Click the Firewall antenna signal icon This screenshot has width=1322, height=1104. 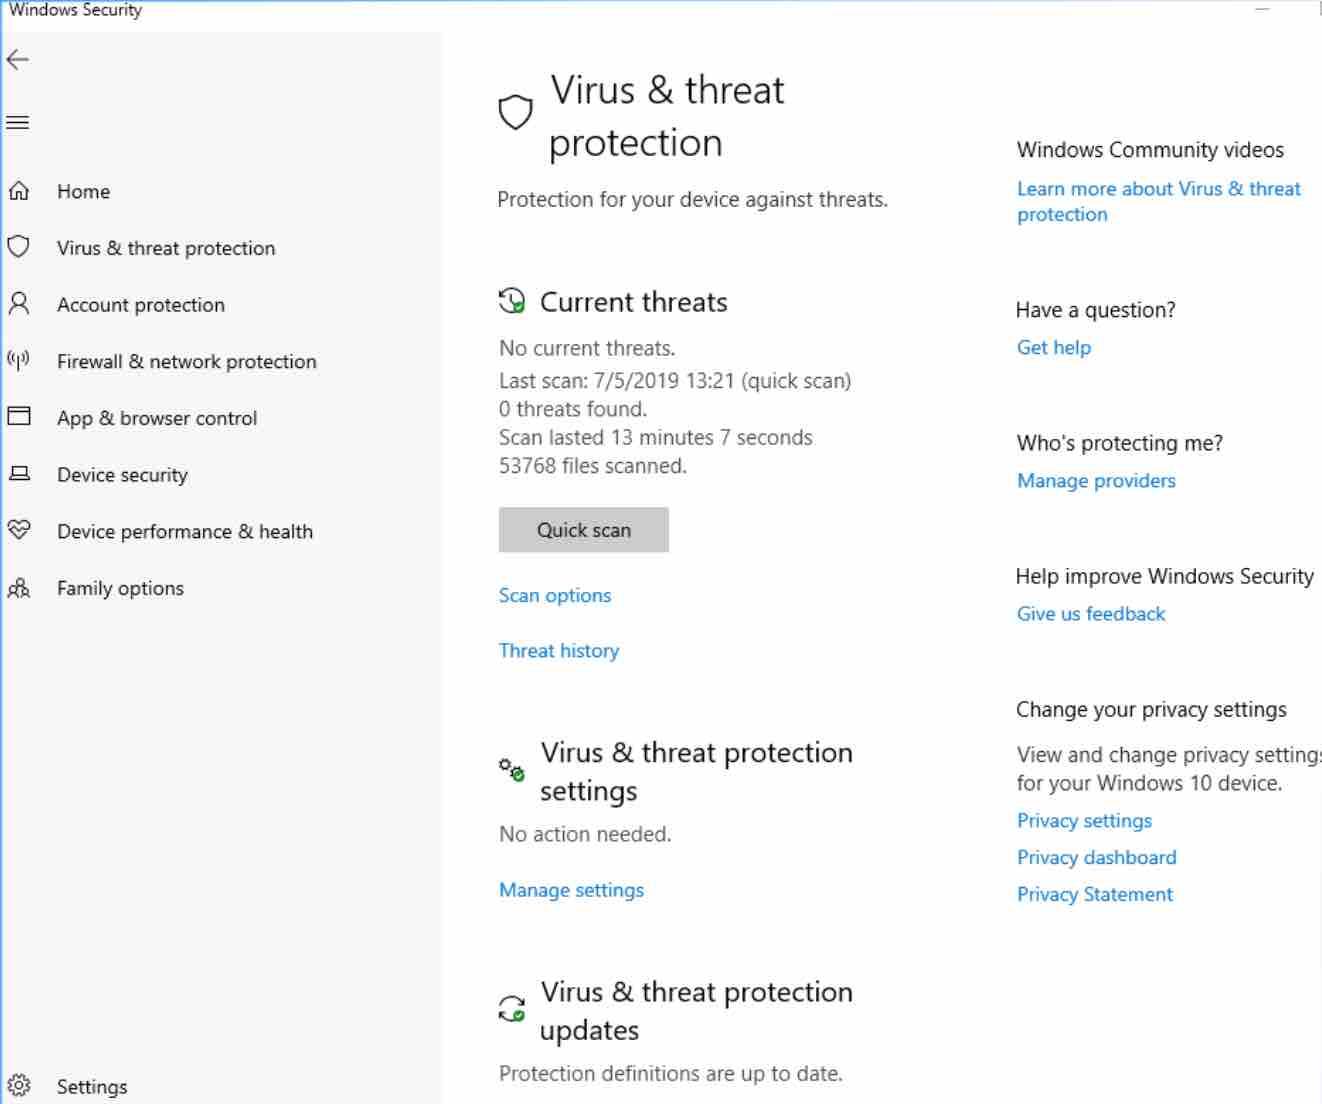19,360
